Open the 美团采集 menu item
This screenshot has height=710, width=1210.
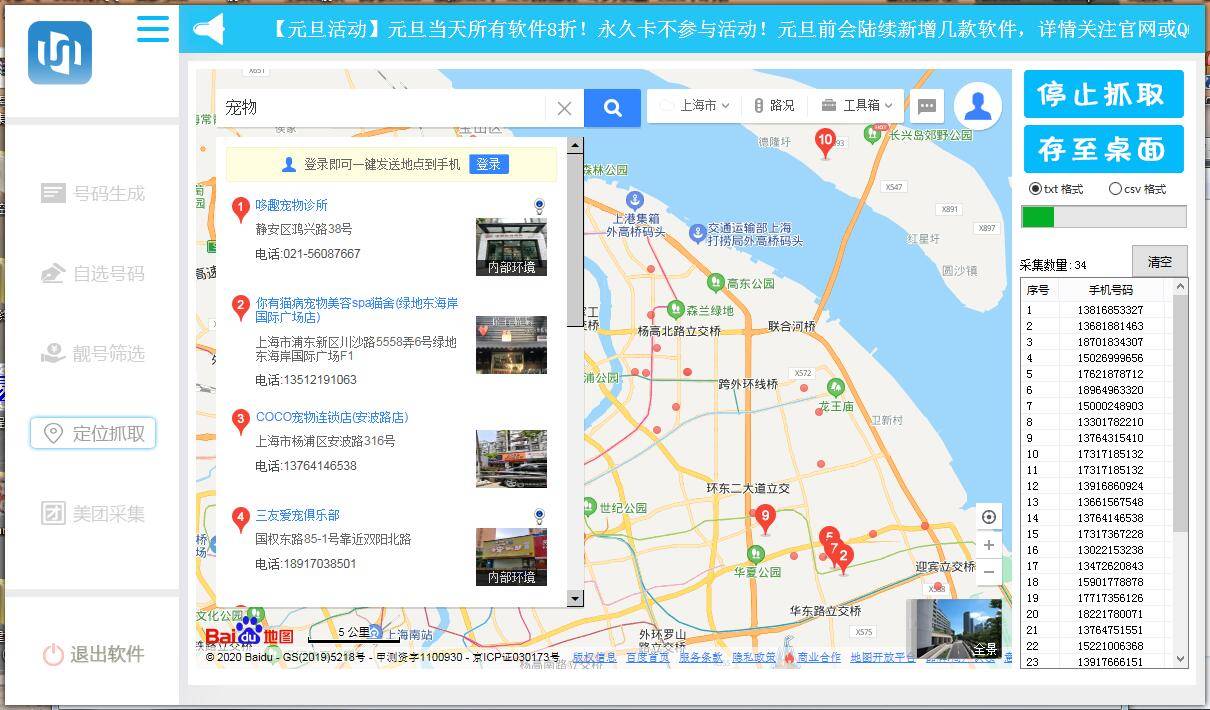tap(93, 513)
